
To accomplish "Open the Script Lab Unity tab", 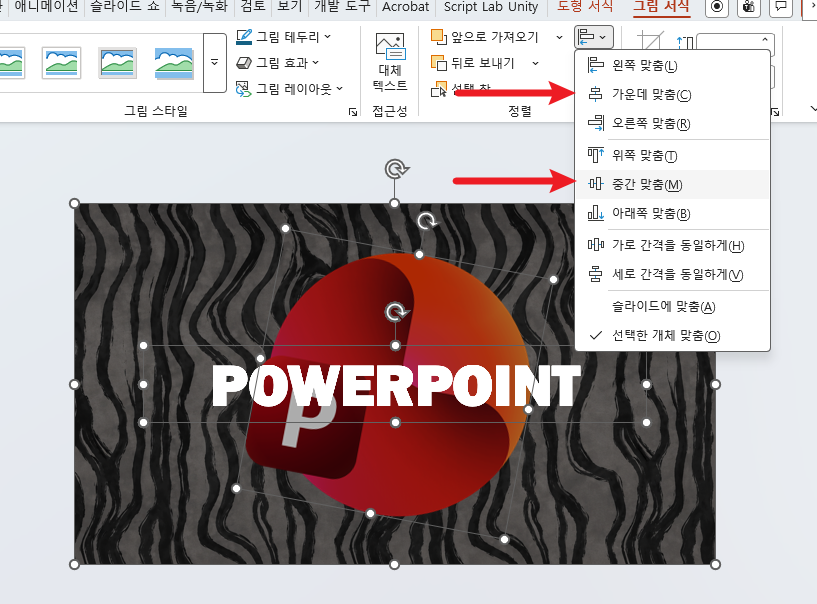I will 491,7.
